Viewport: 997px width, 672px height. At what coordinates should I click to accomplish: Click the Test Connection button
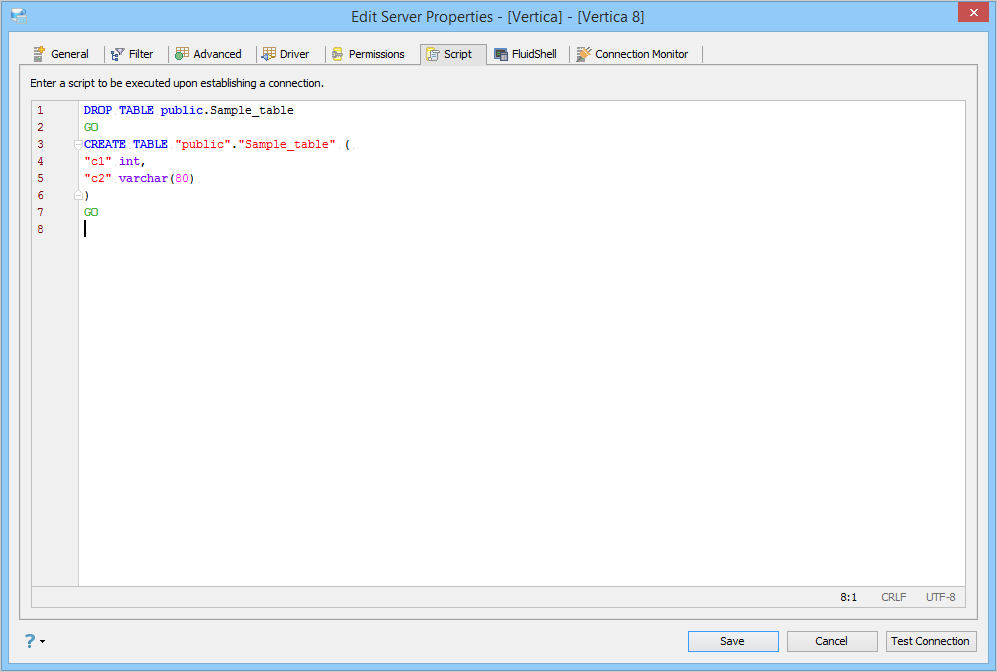pos(931,641)
